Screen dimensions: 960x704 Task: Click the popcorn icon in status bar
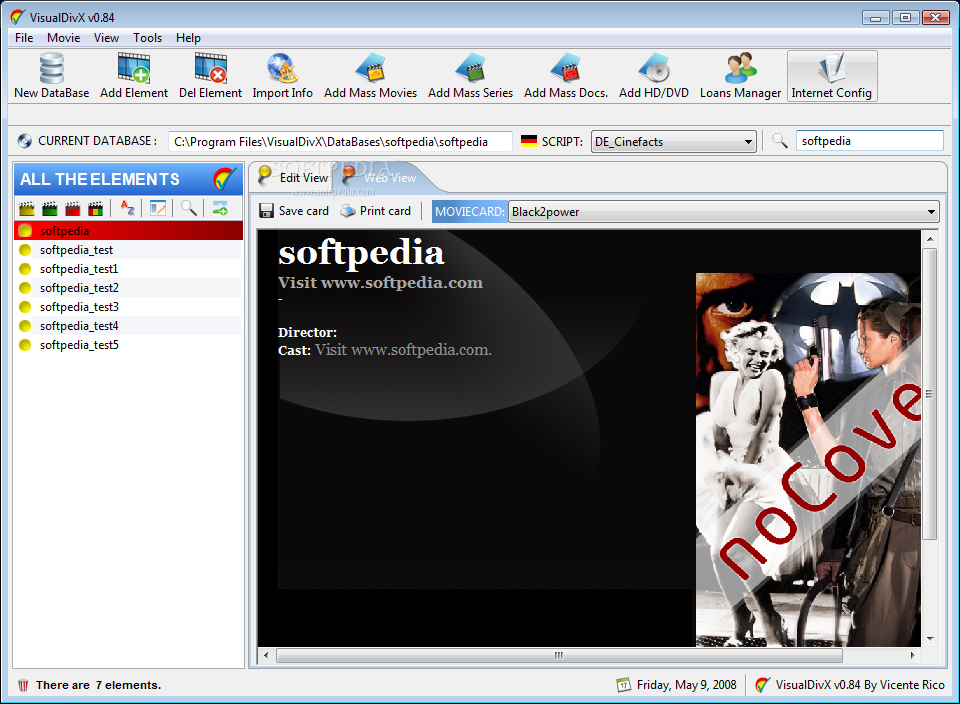pyautogui.click(x=23, y=685)
